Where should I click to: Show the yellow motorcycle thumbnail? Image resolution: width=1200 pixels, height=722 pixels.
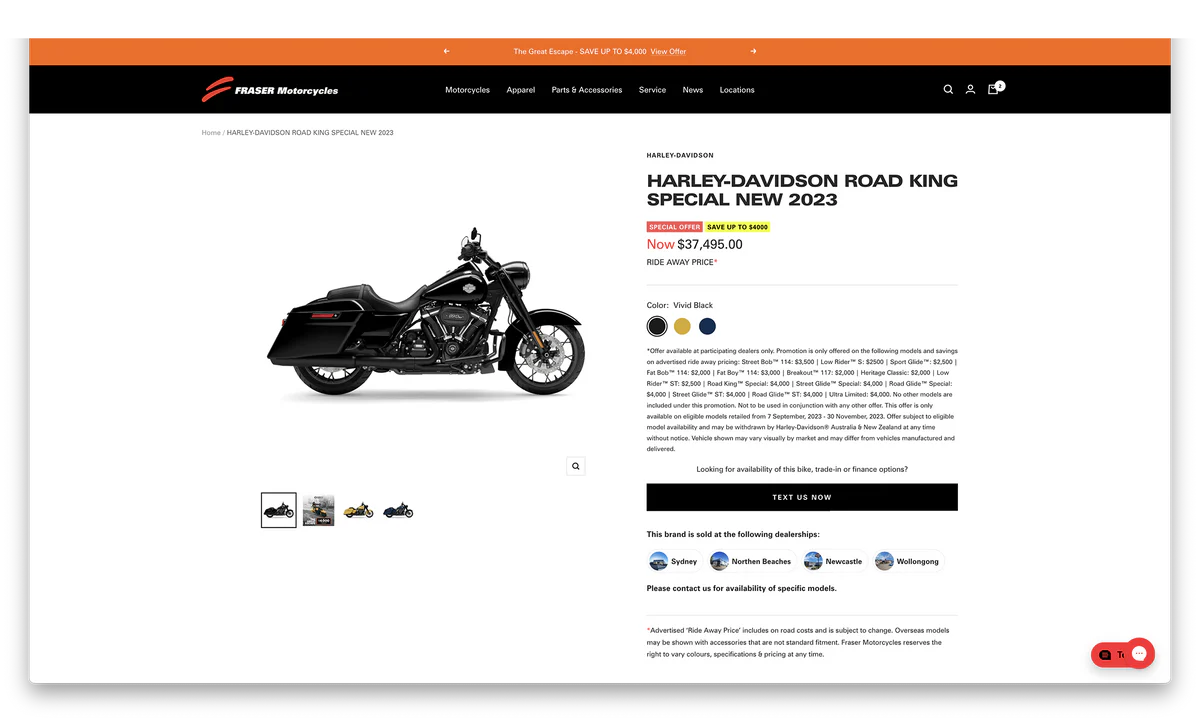click(x=358, y=510)
